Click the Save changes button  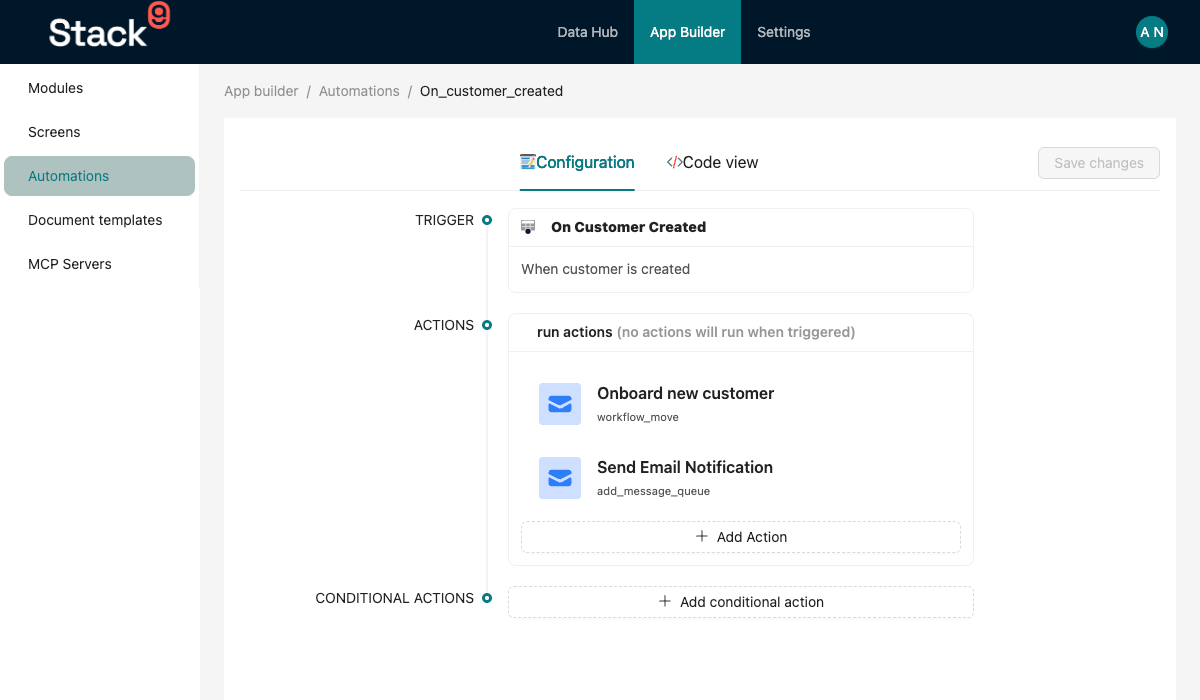[1099, 163]
